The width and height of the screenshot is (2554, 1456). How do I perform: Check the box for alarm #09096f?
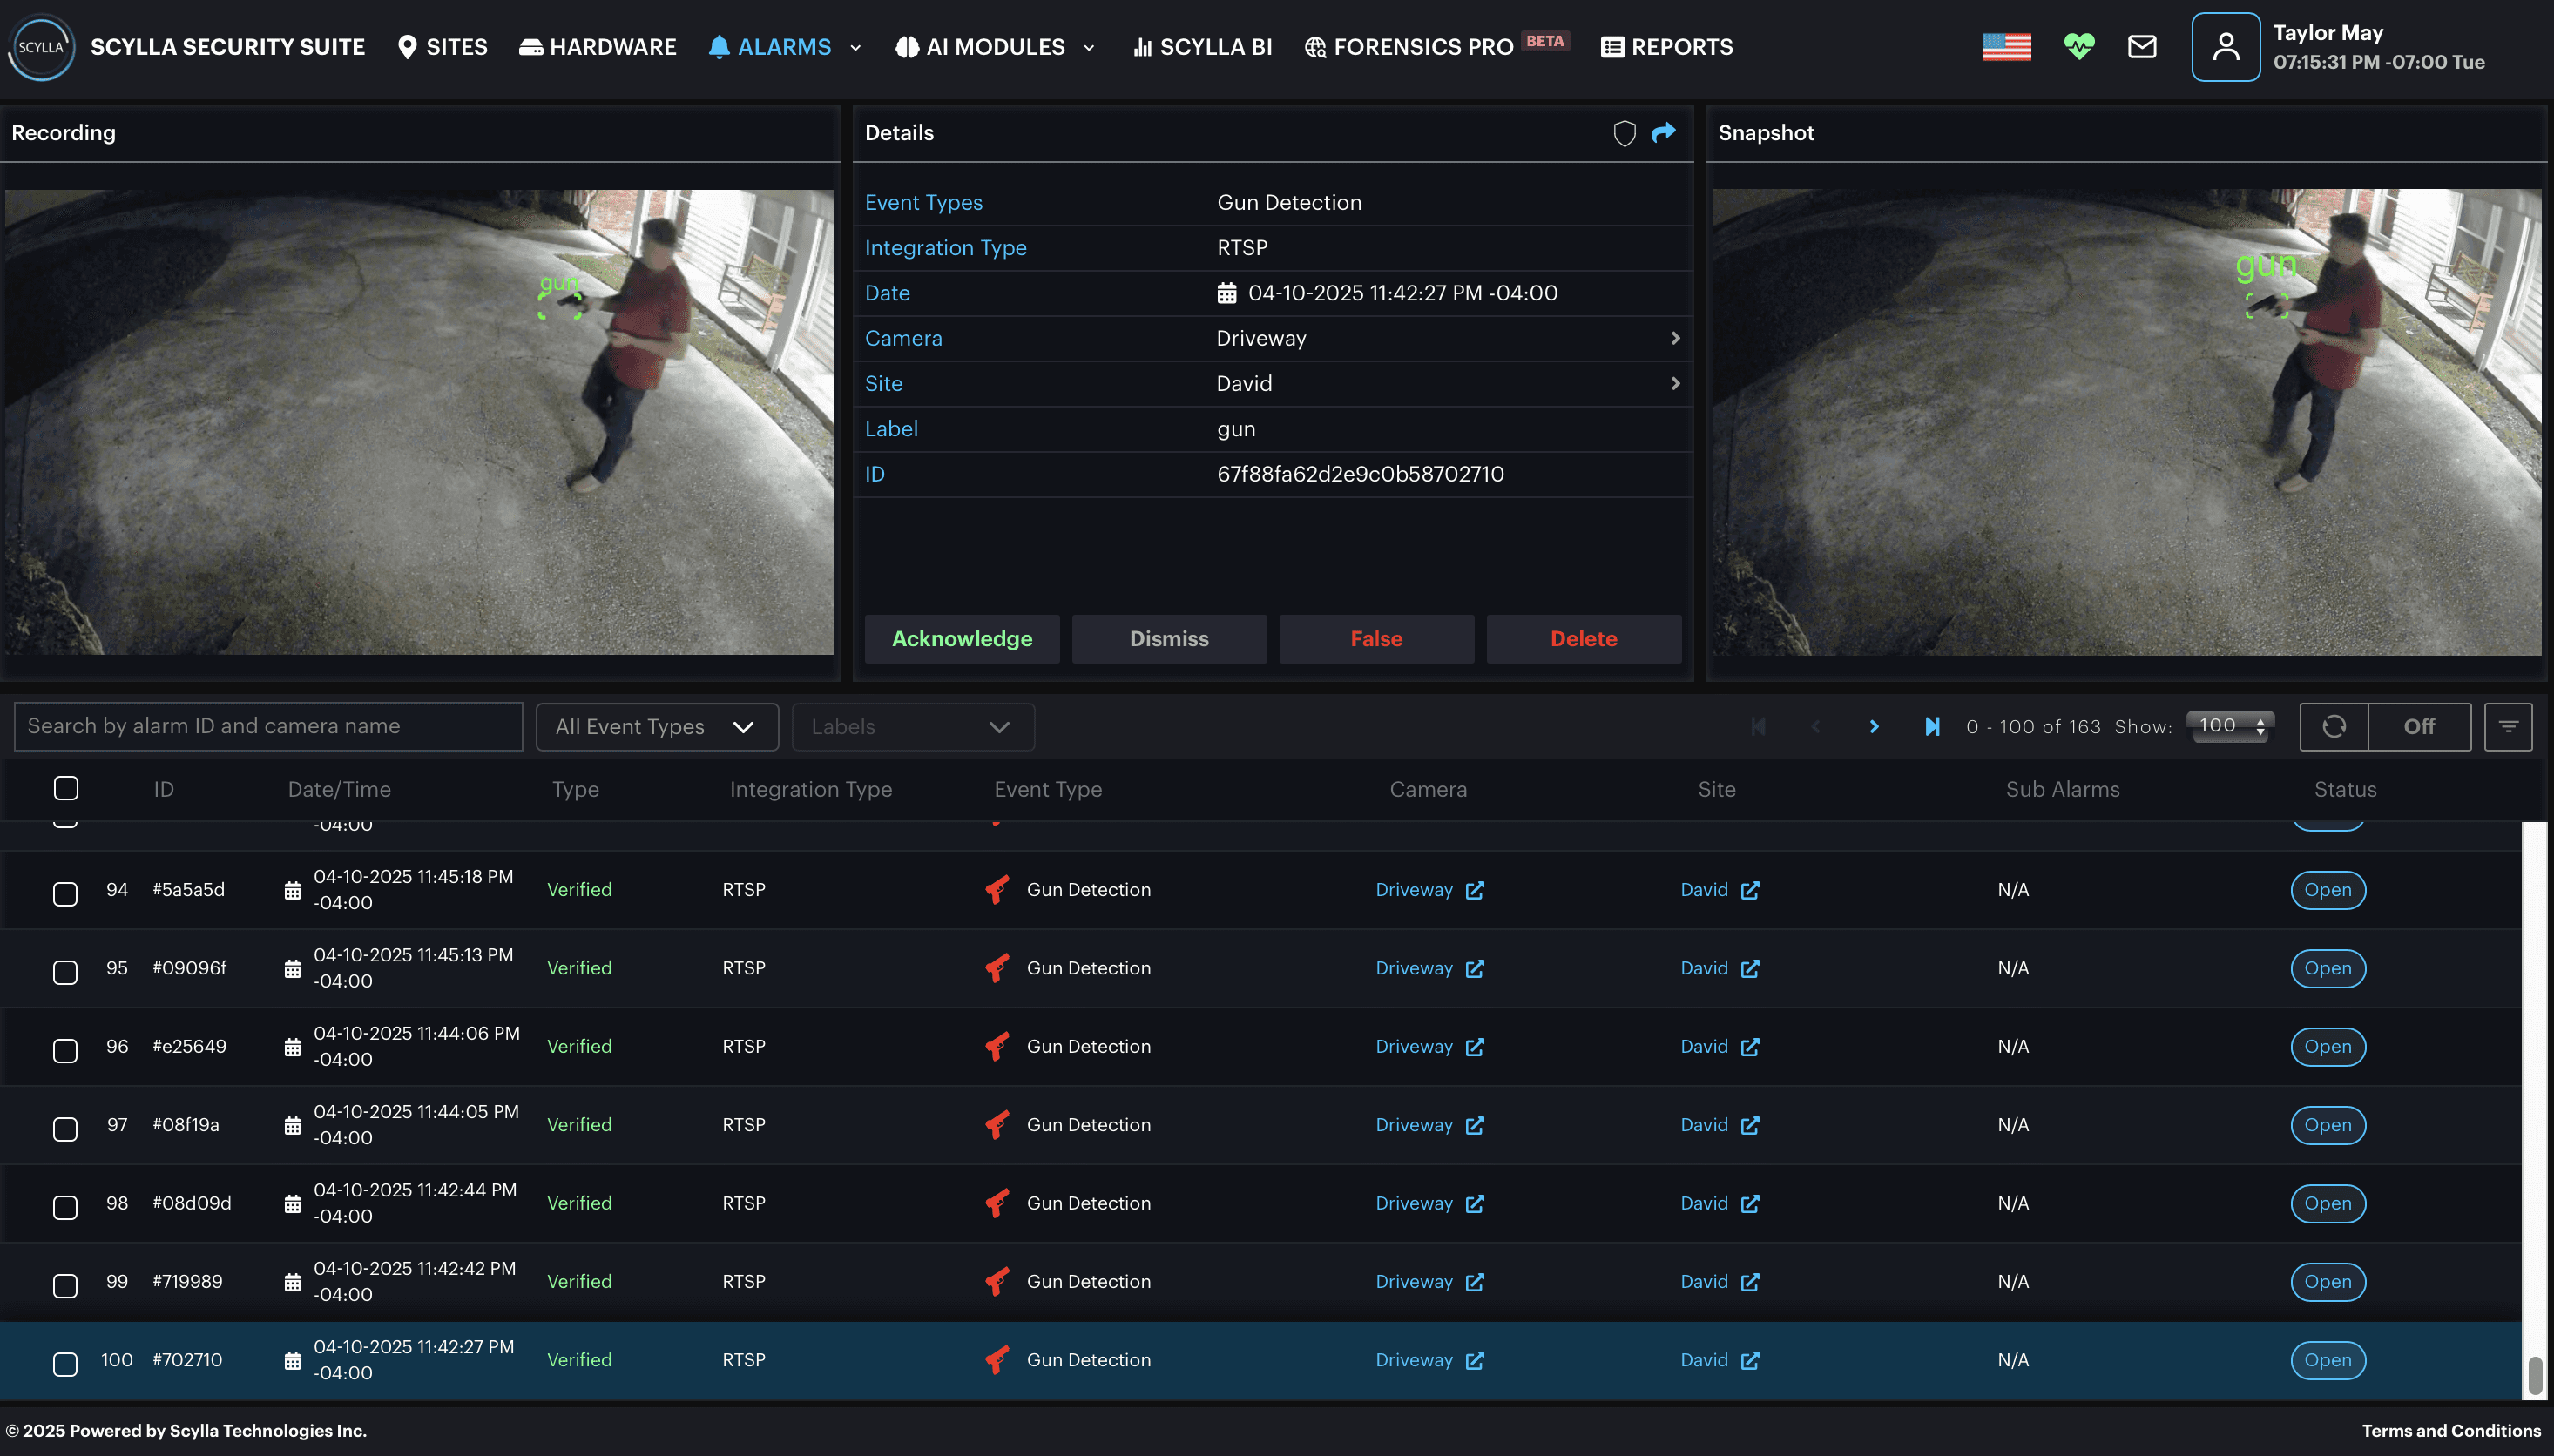pyautogui.click(x=65, y=972)
